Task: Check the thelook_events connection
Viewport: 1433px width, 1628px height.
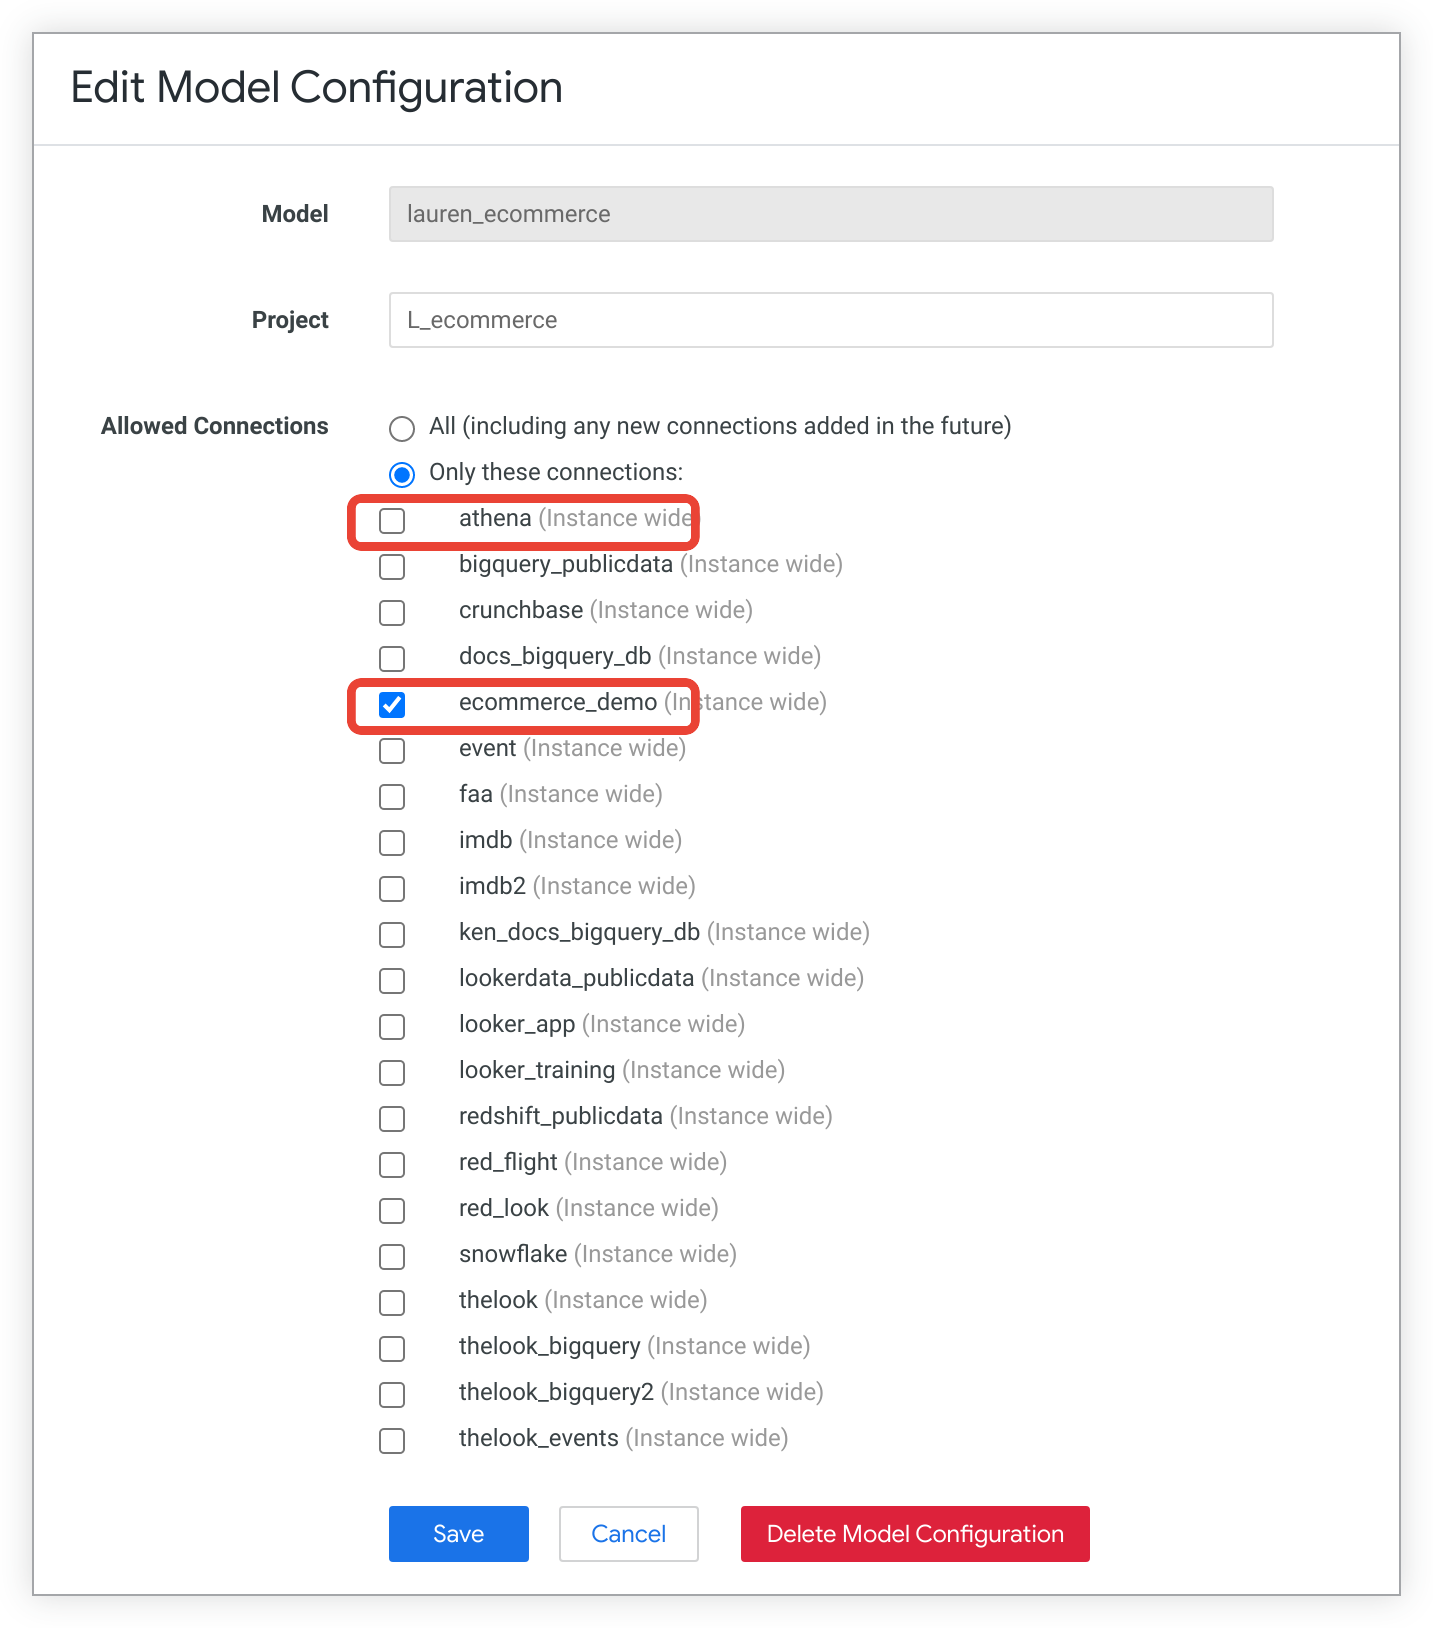Action: click(392, 1441)
